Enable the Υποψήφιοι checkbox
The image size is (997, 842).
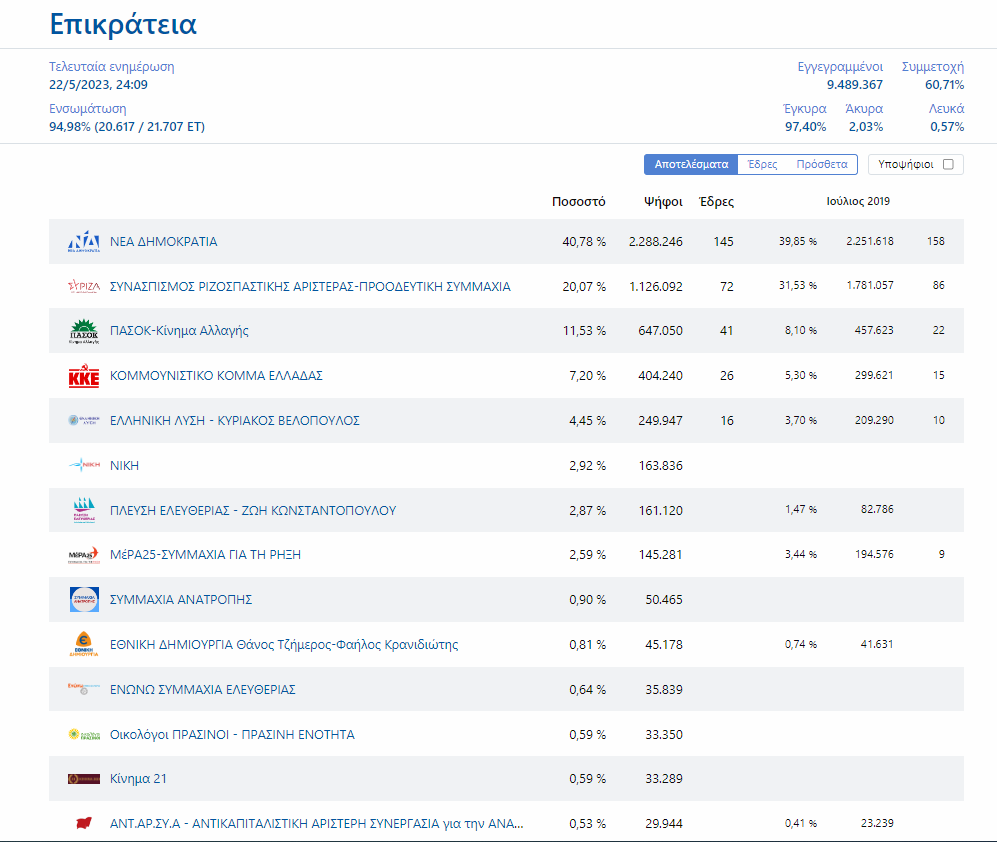[948, 165]
